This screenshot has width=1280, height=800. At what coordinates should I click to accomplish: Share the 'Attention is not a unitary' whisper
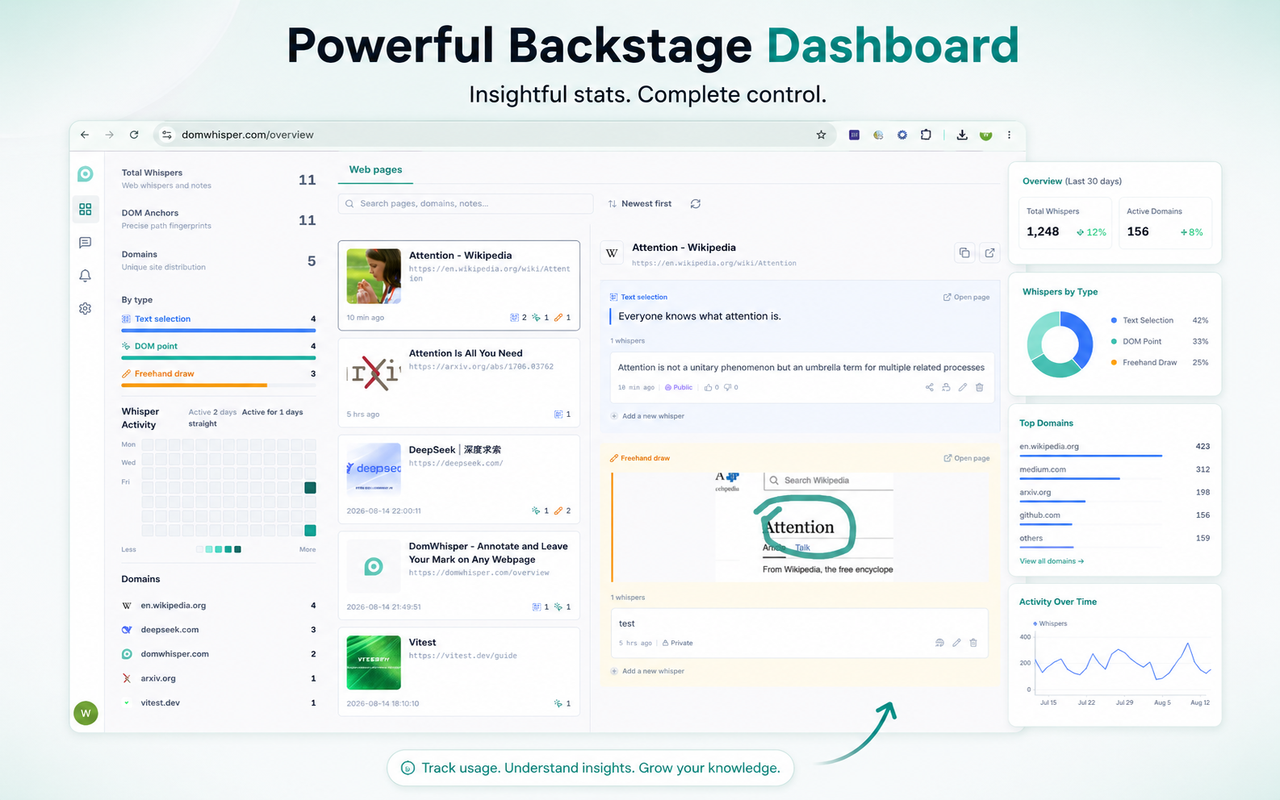(x=929, y=387)
